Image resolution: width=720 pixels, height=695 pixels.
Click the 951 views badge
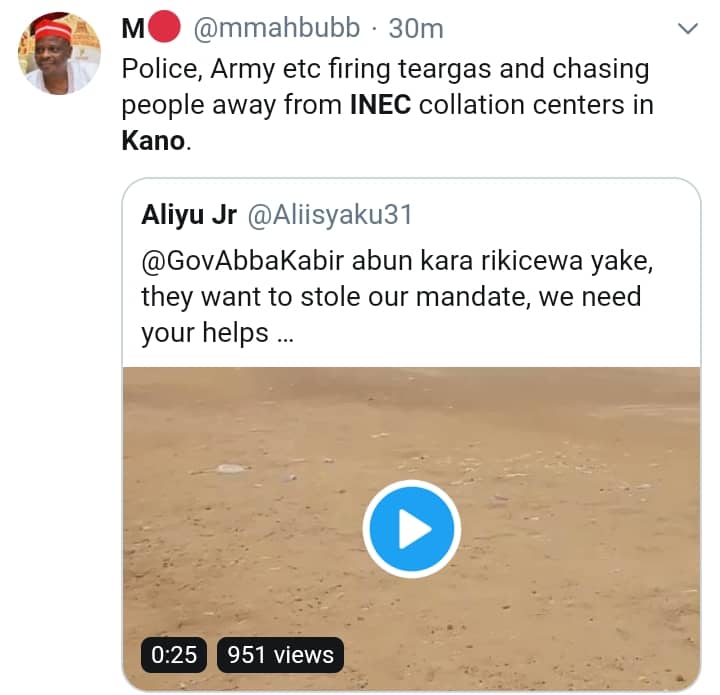point(280,655)
